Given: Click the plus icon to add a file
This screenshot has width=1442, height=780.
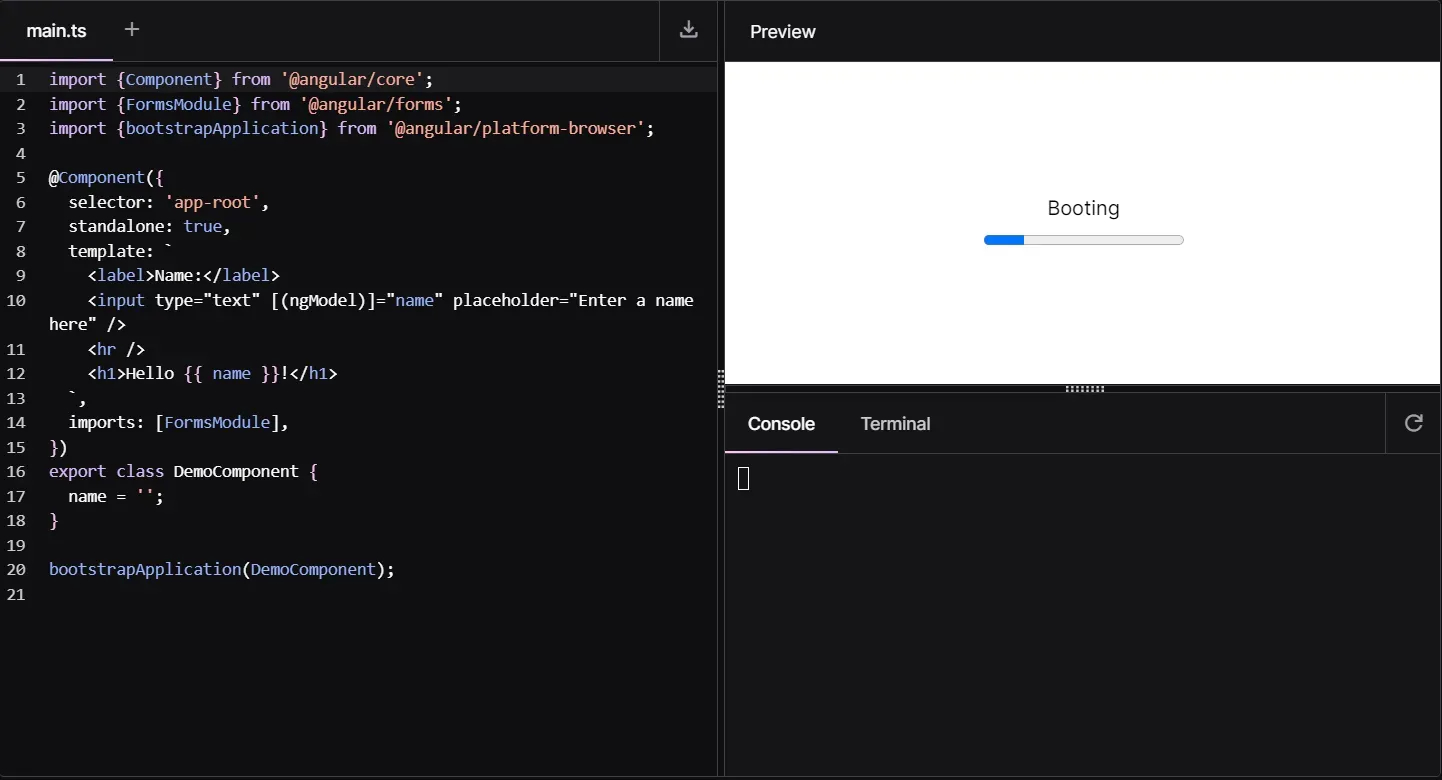Looking at the screenshot, I should tap(132, 30).
